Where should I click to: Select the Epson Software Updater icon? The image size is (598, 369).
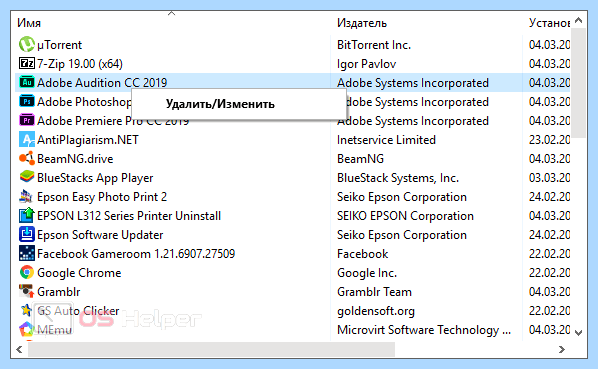pos(27,234)
